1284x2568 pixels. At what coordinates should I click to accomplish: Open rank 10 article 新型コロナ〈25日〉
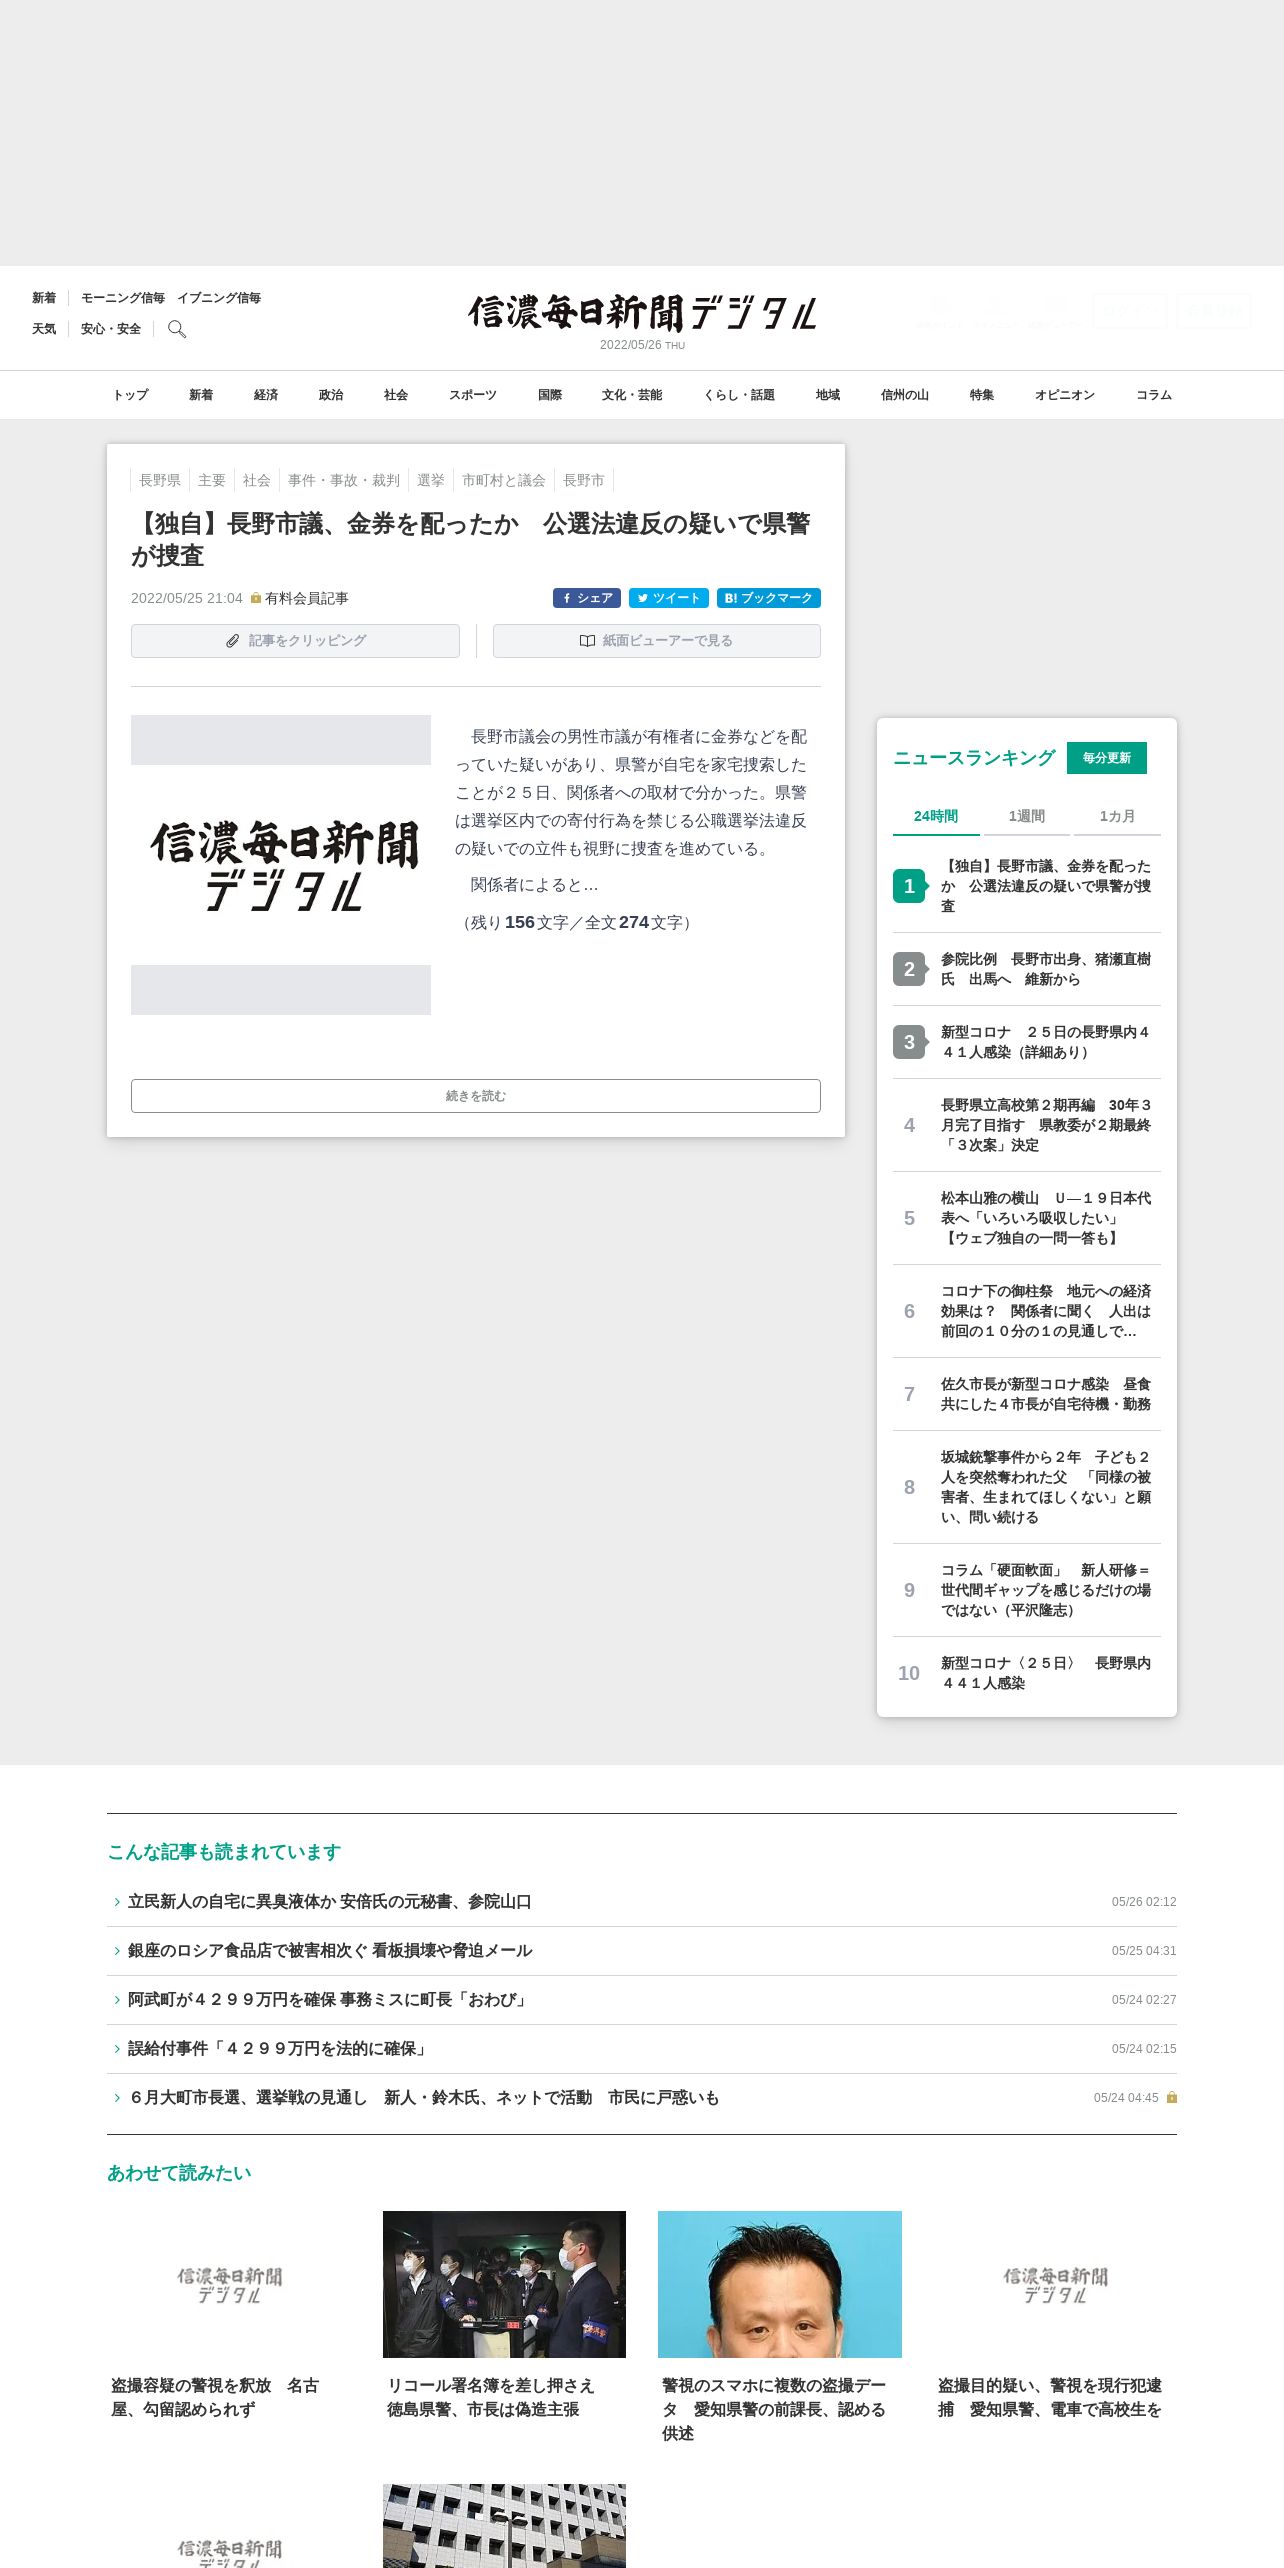[1027, 1673]
